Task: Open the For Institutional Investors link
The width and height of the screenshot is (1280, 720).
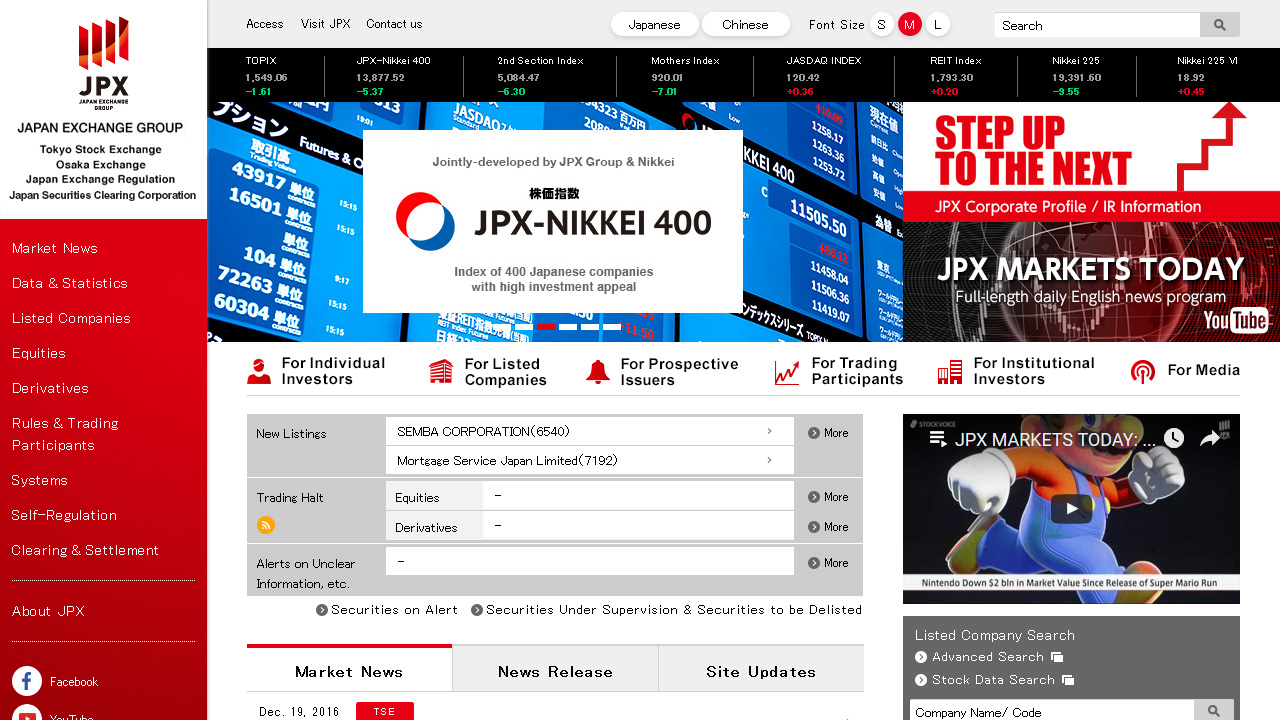Action: pyautogui.click(x=1016, y=371)
